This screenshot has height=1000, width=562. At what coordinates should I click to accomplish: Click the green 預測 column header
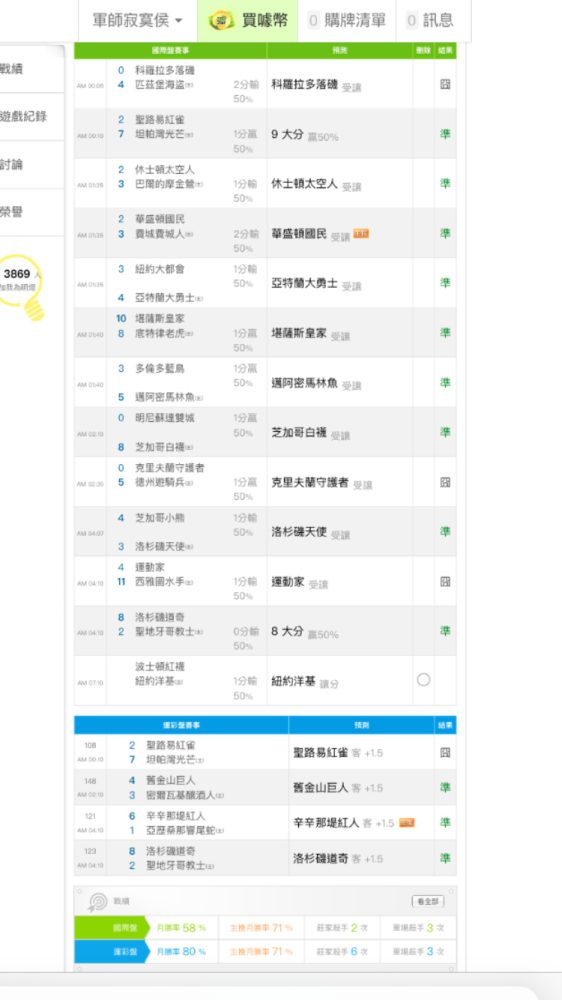pyautogui.click(x=340, y=50)
